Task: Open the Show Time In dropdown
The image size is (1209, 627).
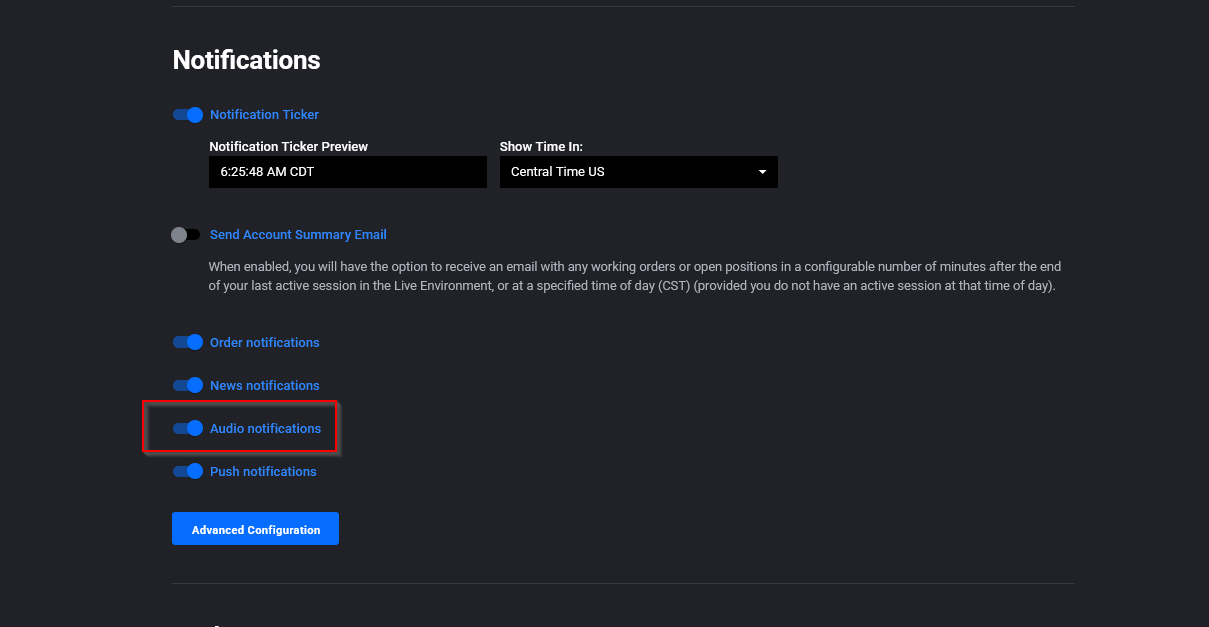Action: coord(638,172)
